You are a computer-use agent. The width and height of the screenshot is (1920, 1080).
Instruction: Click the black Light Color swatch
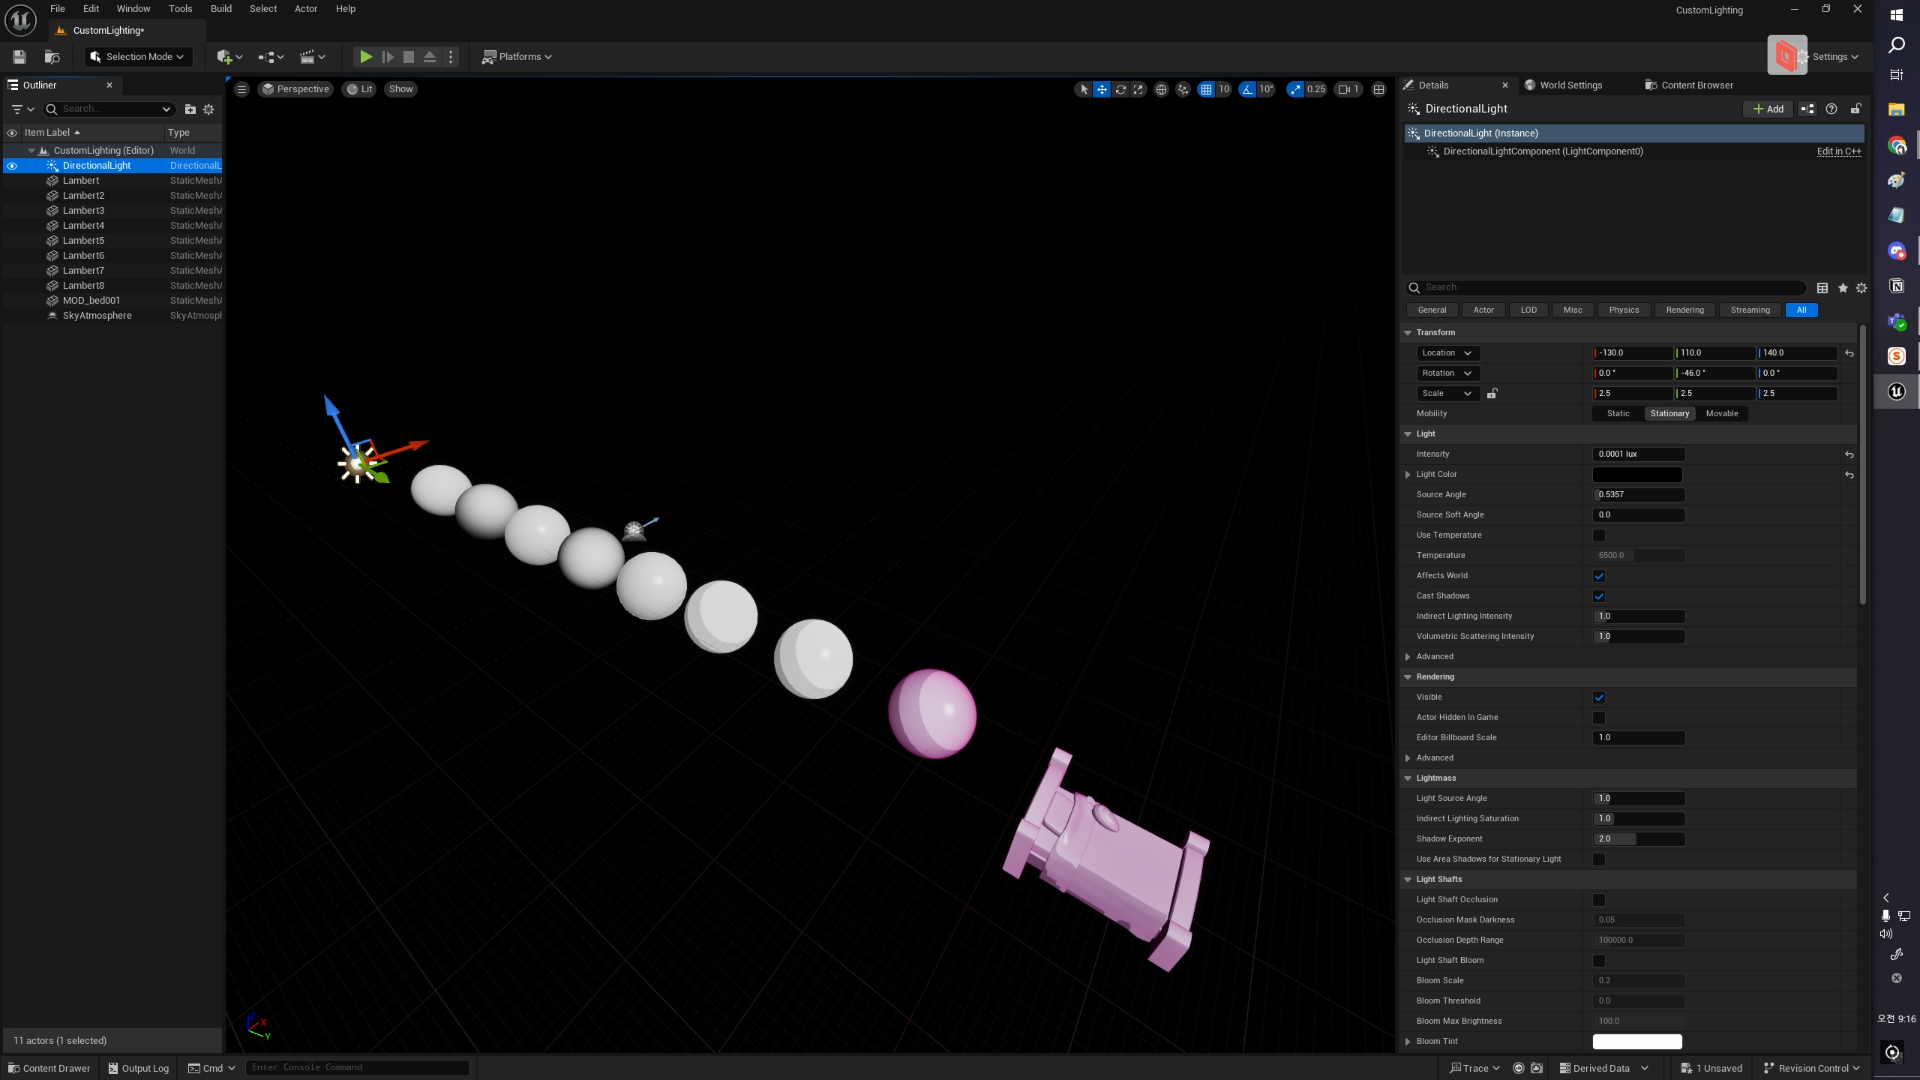1637,474
